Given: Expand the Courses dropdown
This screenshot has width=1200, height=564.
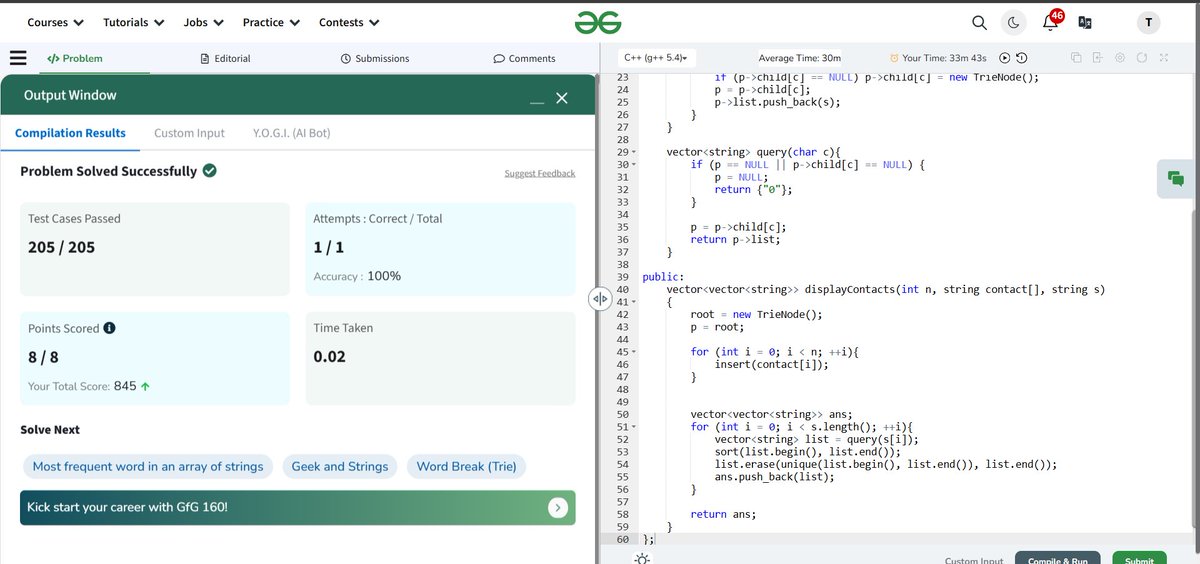Looking at the screenshot, I should click(55, 22).
